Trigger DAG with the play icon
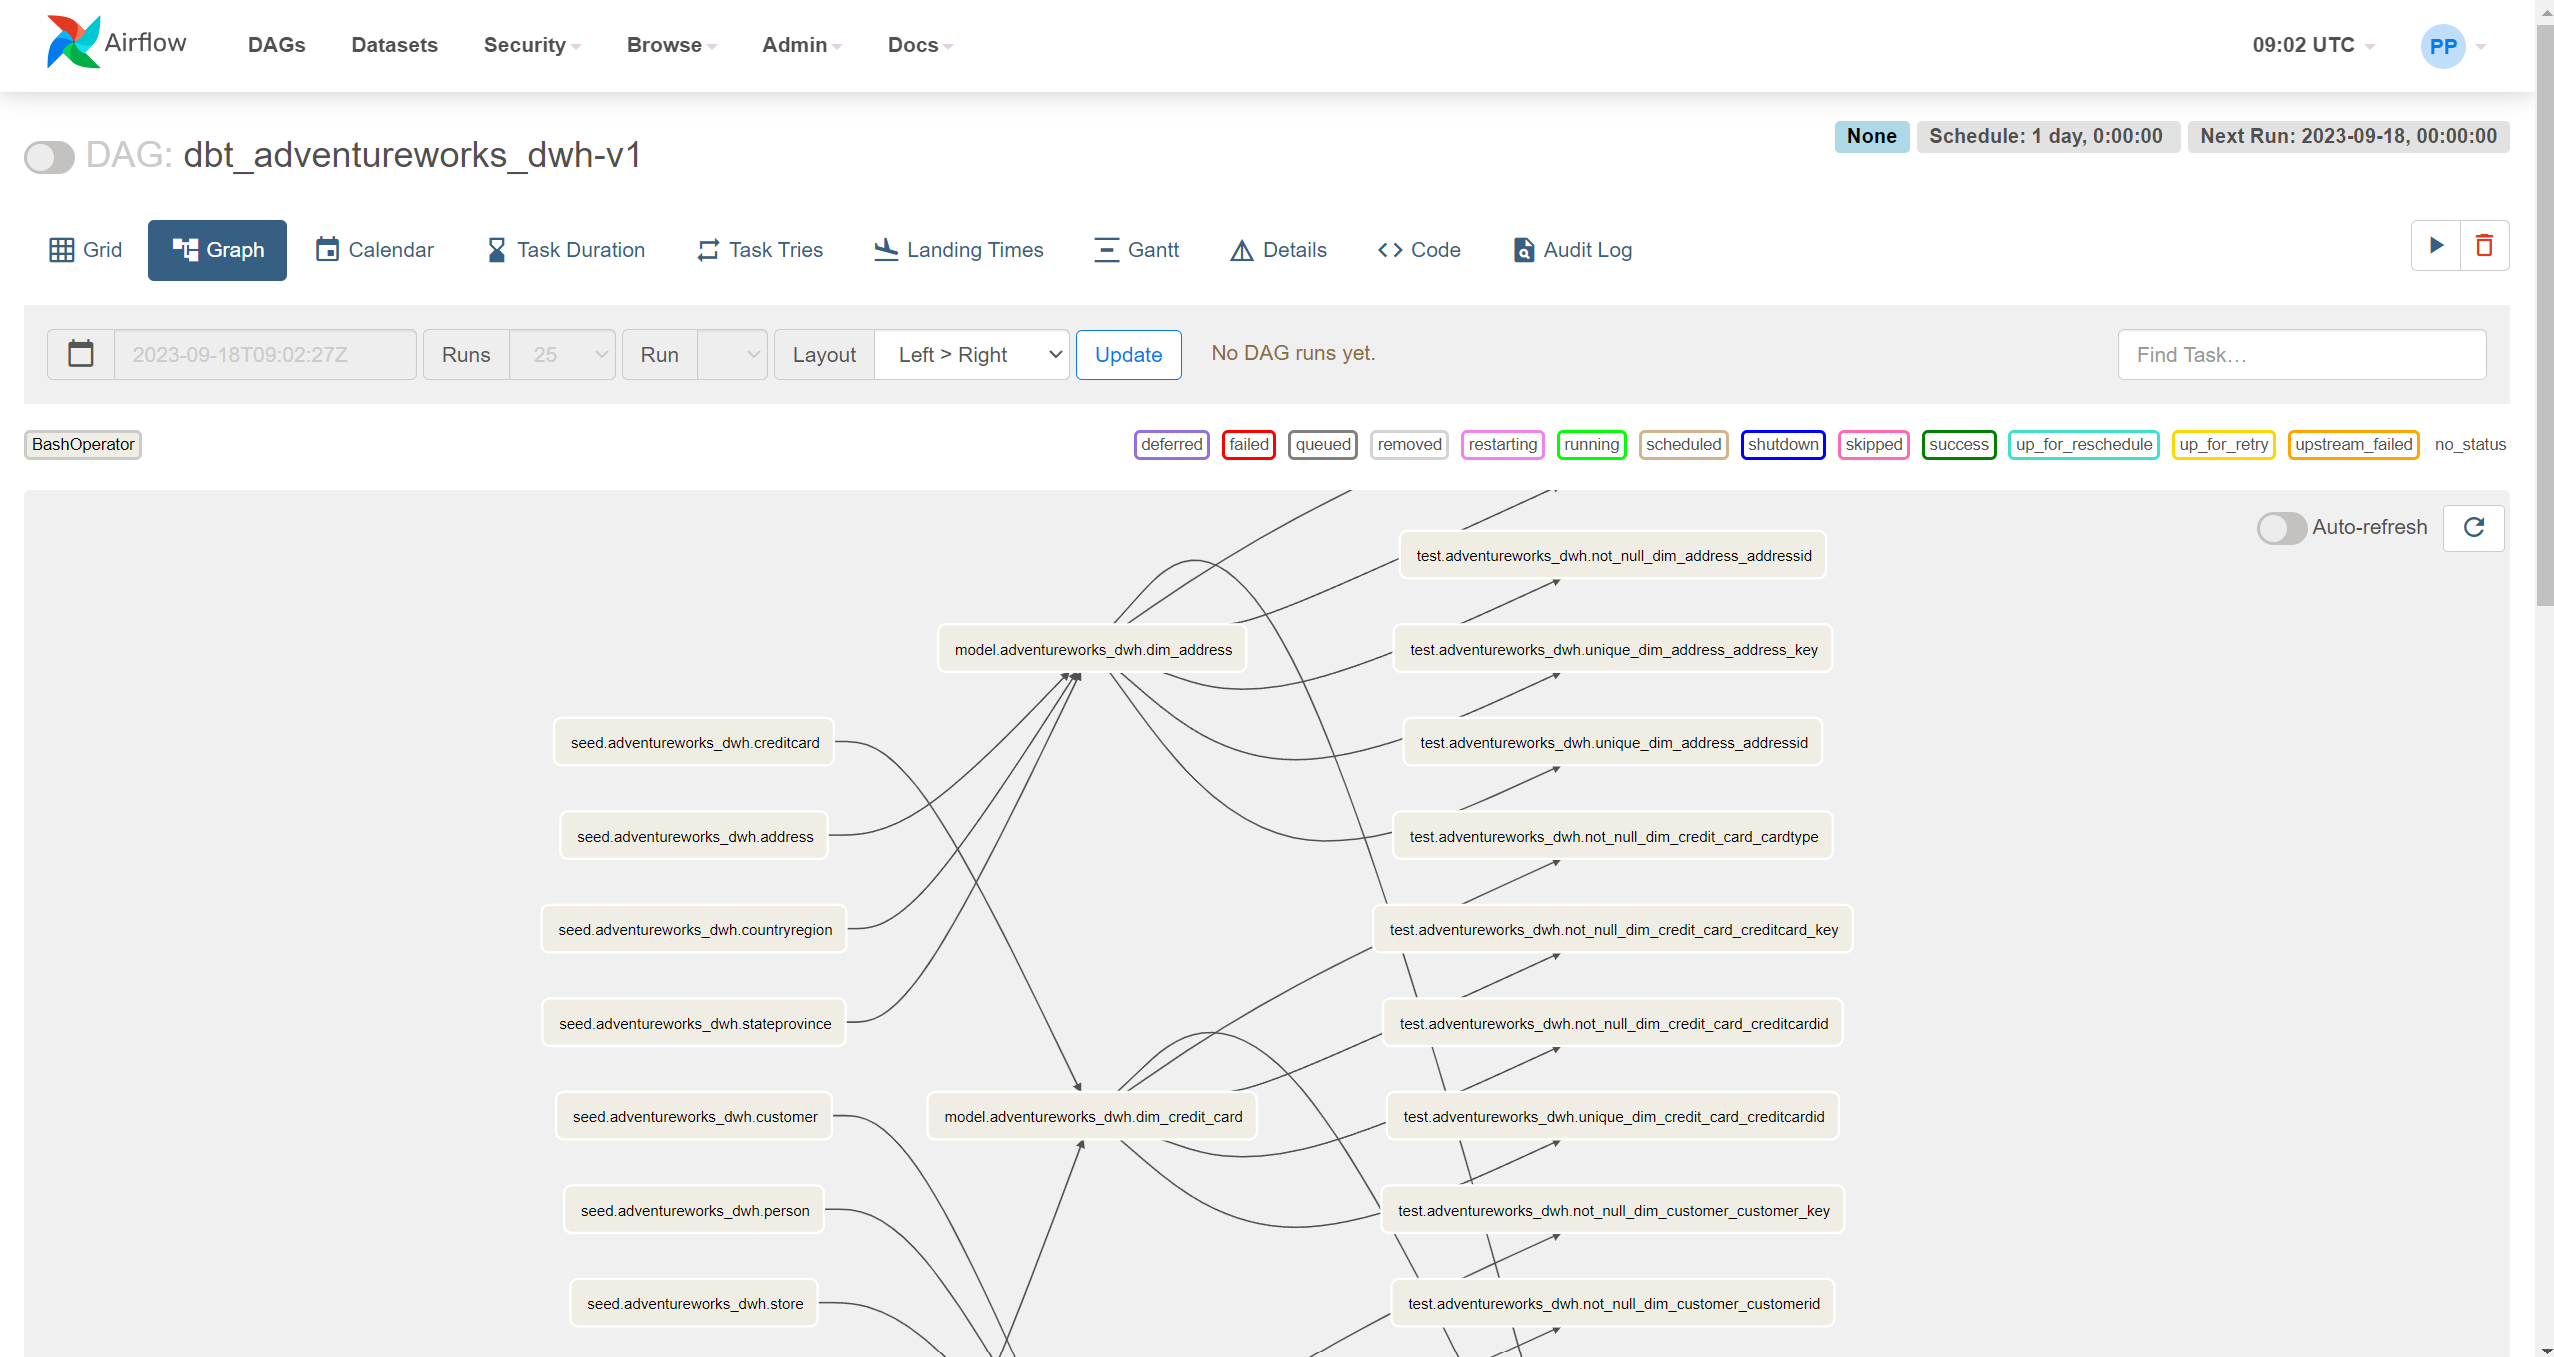This screenshot has height=1357, width=2554. tap(2436, 246)
